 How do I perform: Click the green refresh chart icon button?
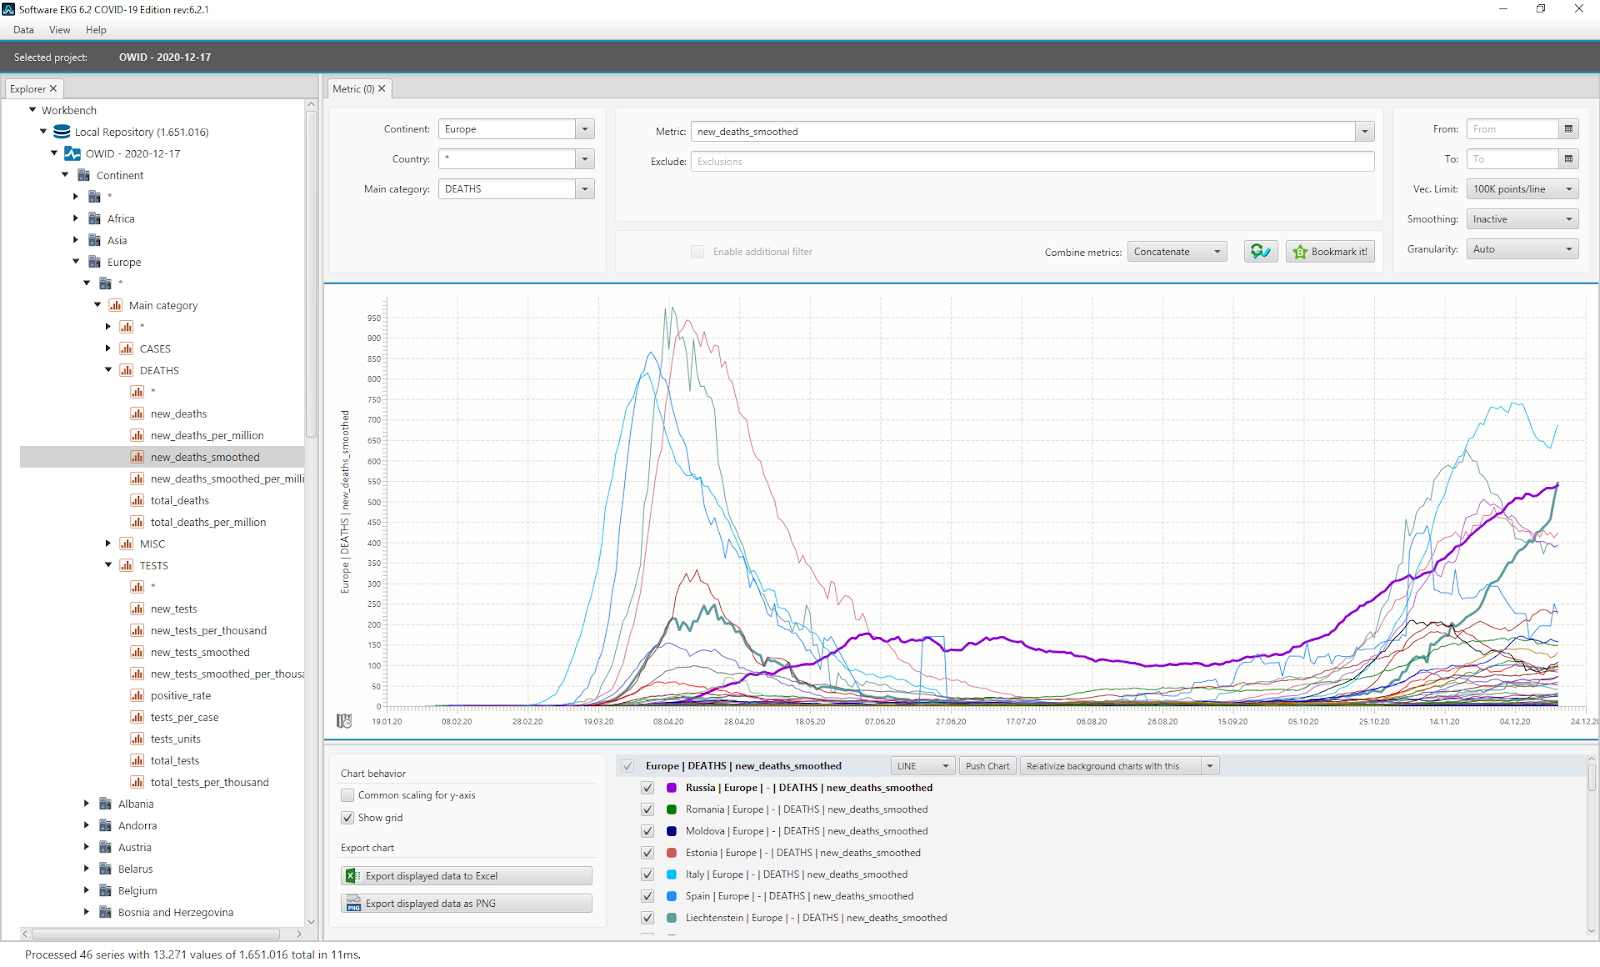click(x=1260, y=252)
